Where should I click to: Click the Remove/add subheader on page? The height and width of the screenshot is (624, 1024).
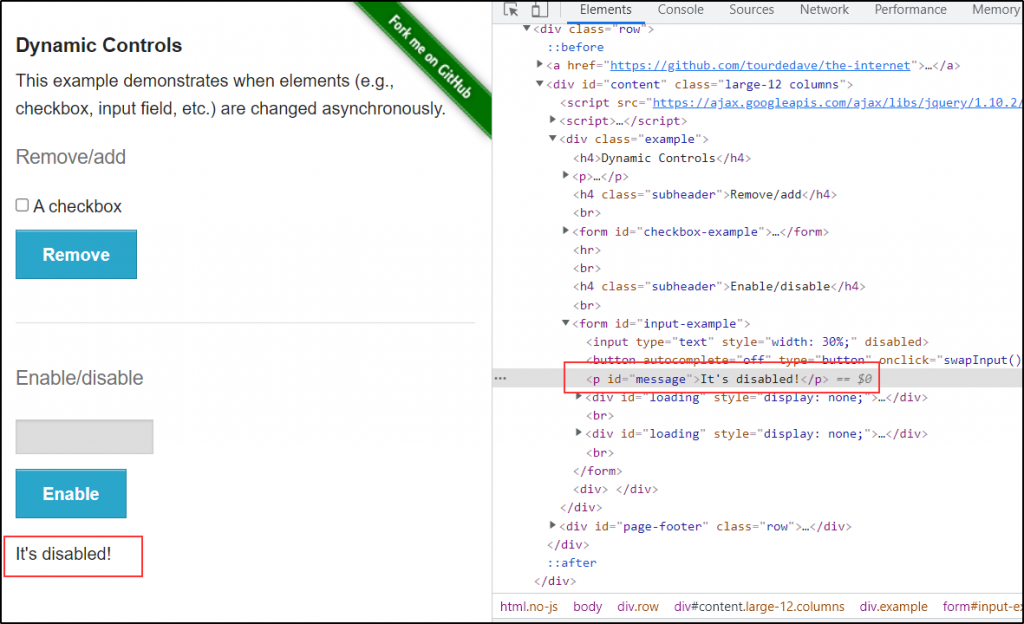[71, 157]
